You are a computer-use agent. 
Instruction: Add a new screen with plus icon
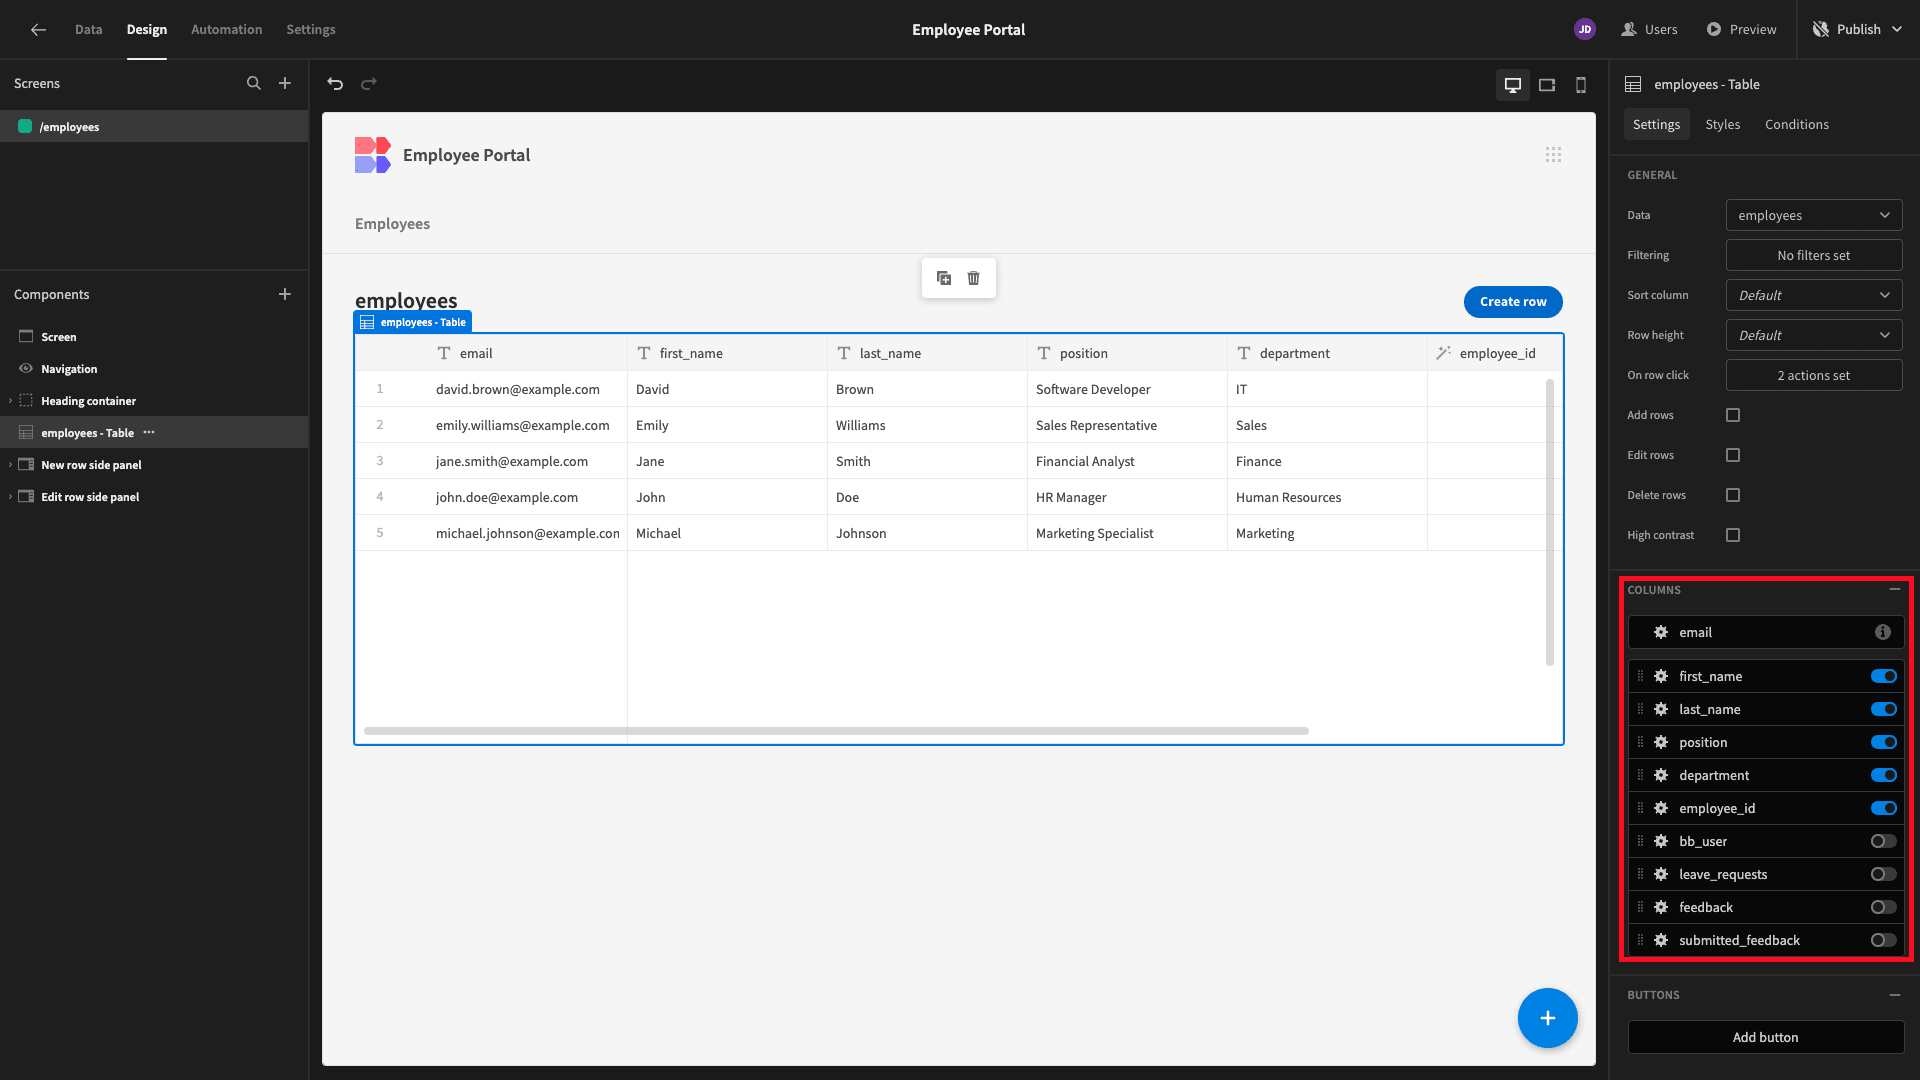(x=285, y=84)
